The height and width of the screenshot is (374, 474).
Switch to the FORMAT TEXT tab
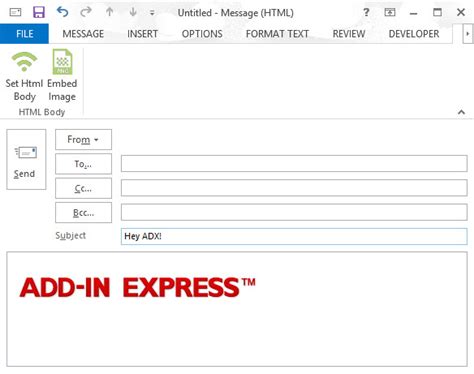277,34
